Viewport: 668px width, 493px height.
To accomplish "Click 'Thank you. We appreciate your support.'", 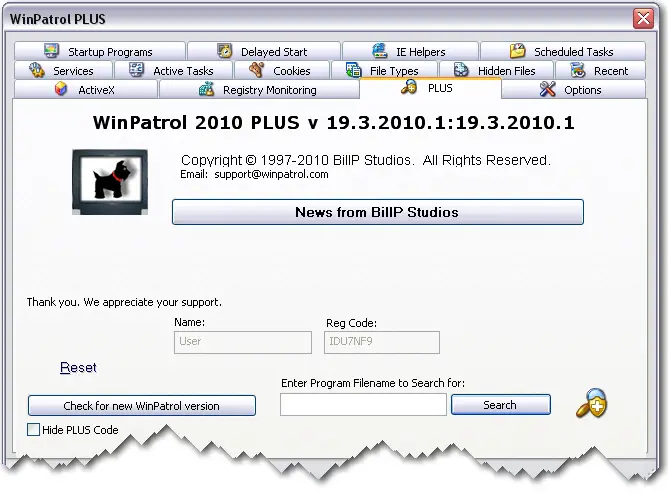I will pyautogui.click(x=124, y=302).
